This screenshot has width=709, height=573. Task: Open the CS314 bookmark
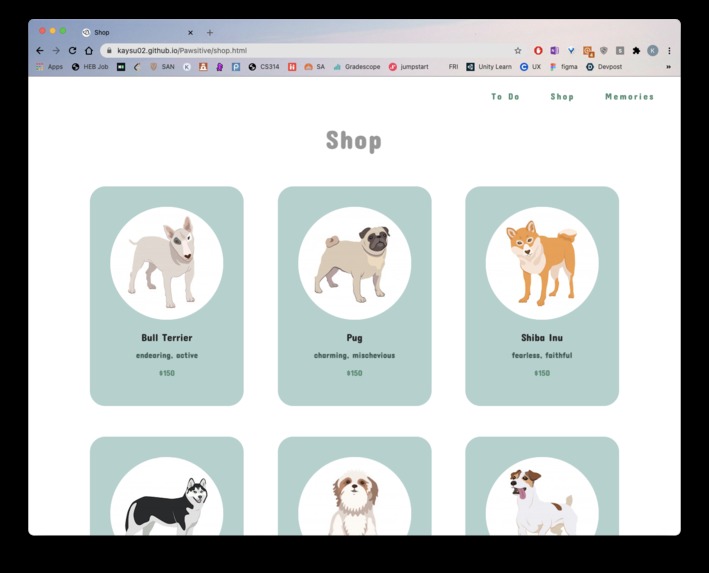(x=264, y=67)
